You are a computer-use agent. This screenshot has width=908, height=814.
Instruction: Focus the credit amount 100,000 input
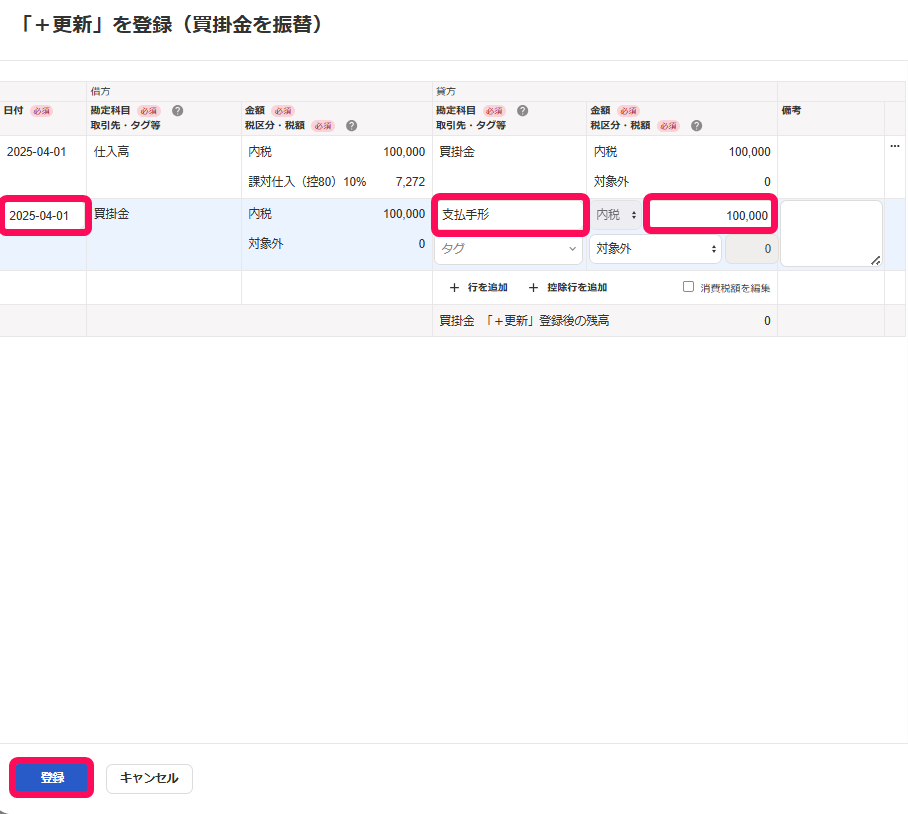pos(711,215)
